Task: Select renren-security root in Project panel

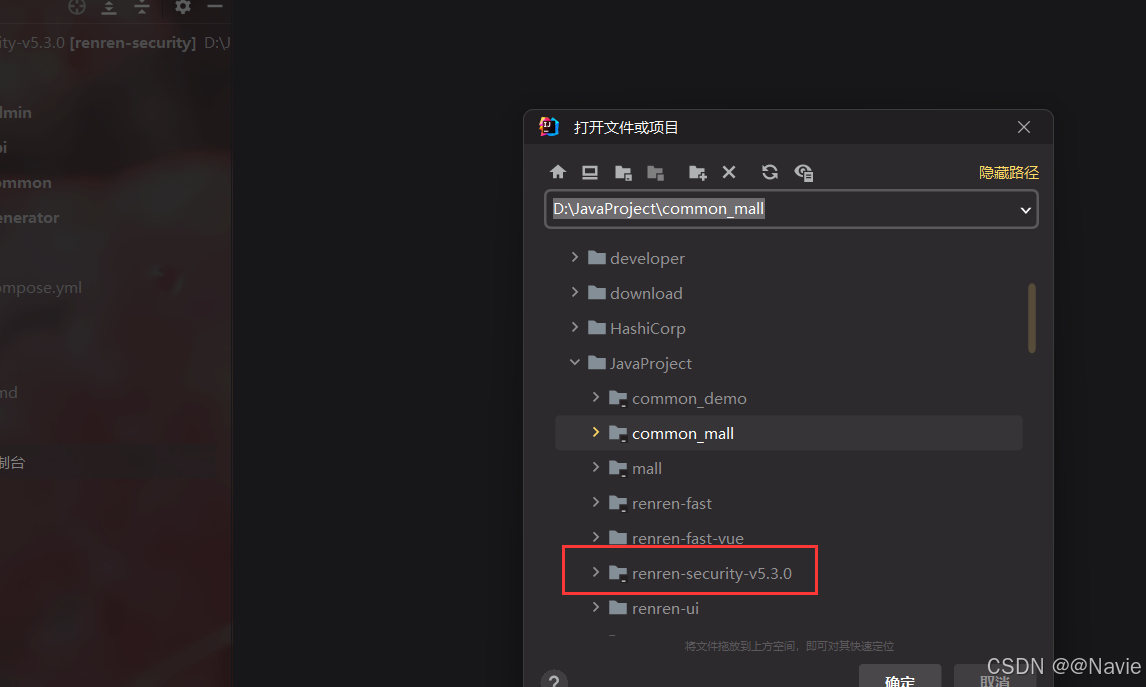Action: [x=115, y=43]
